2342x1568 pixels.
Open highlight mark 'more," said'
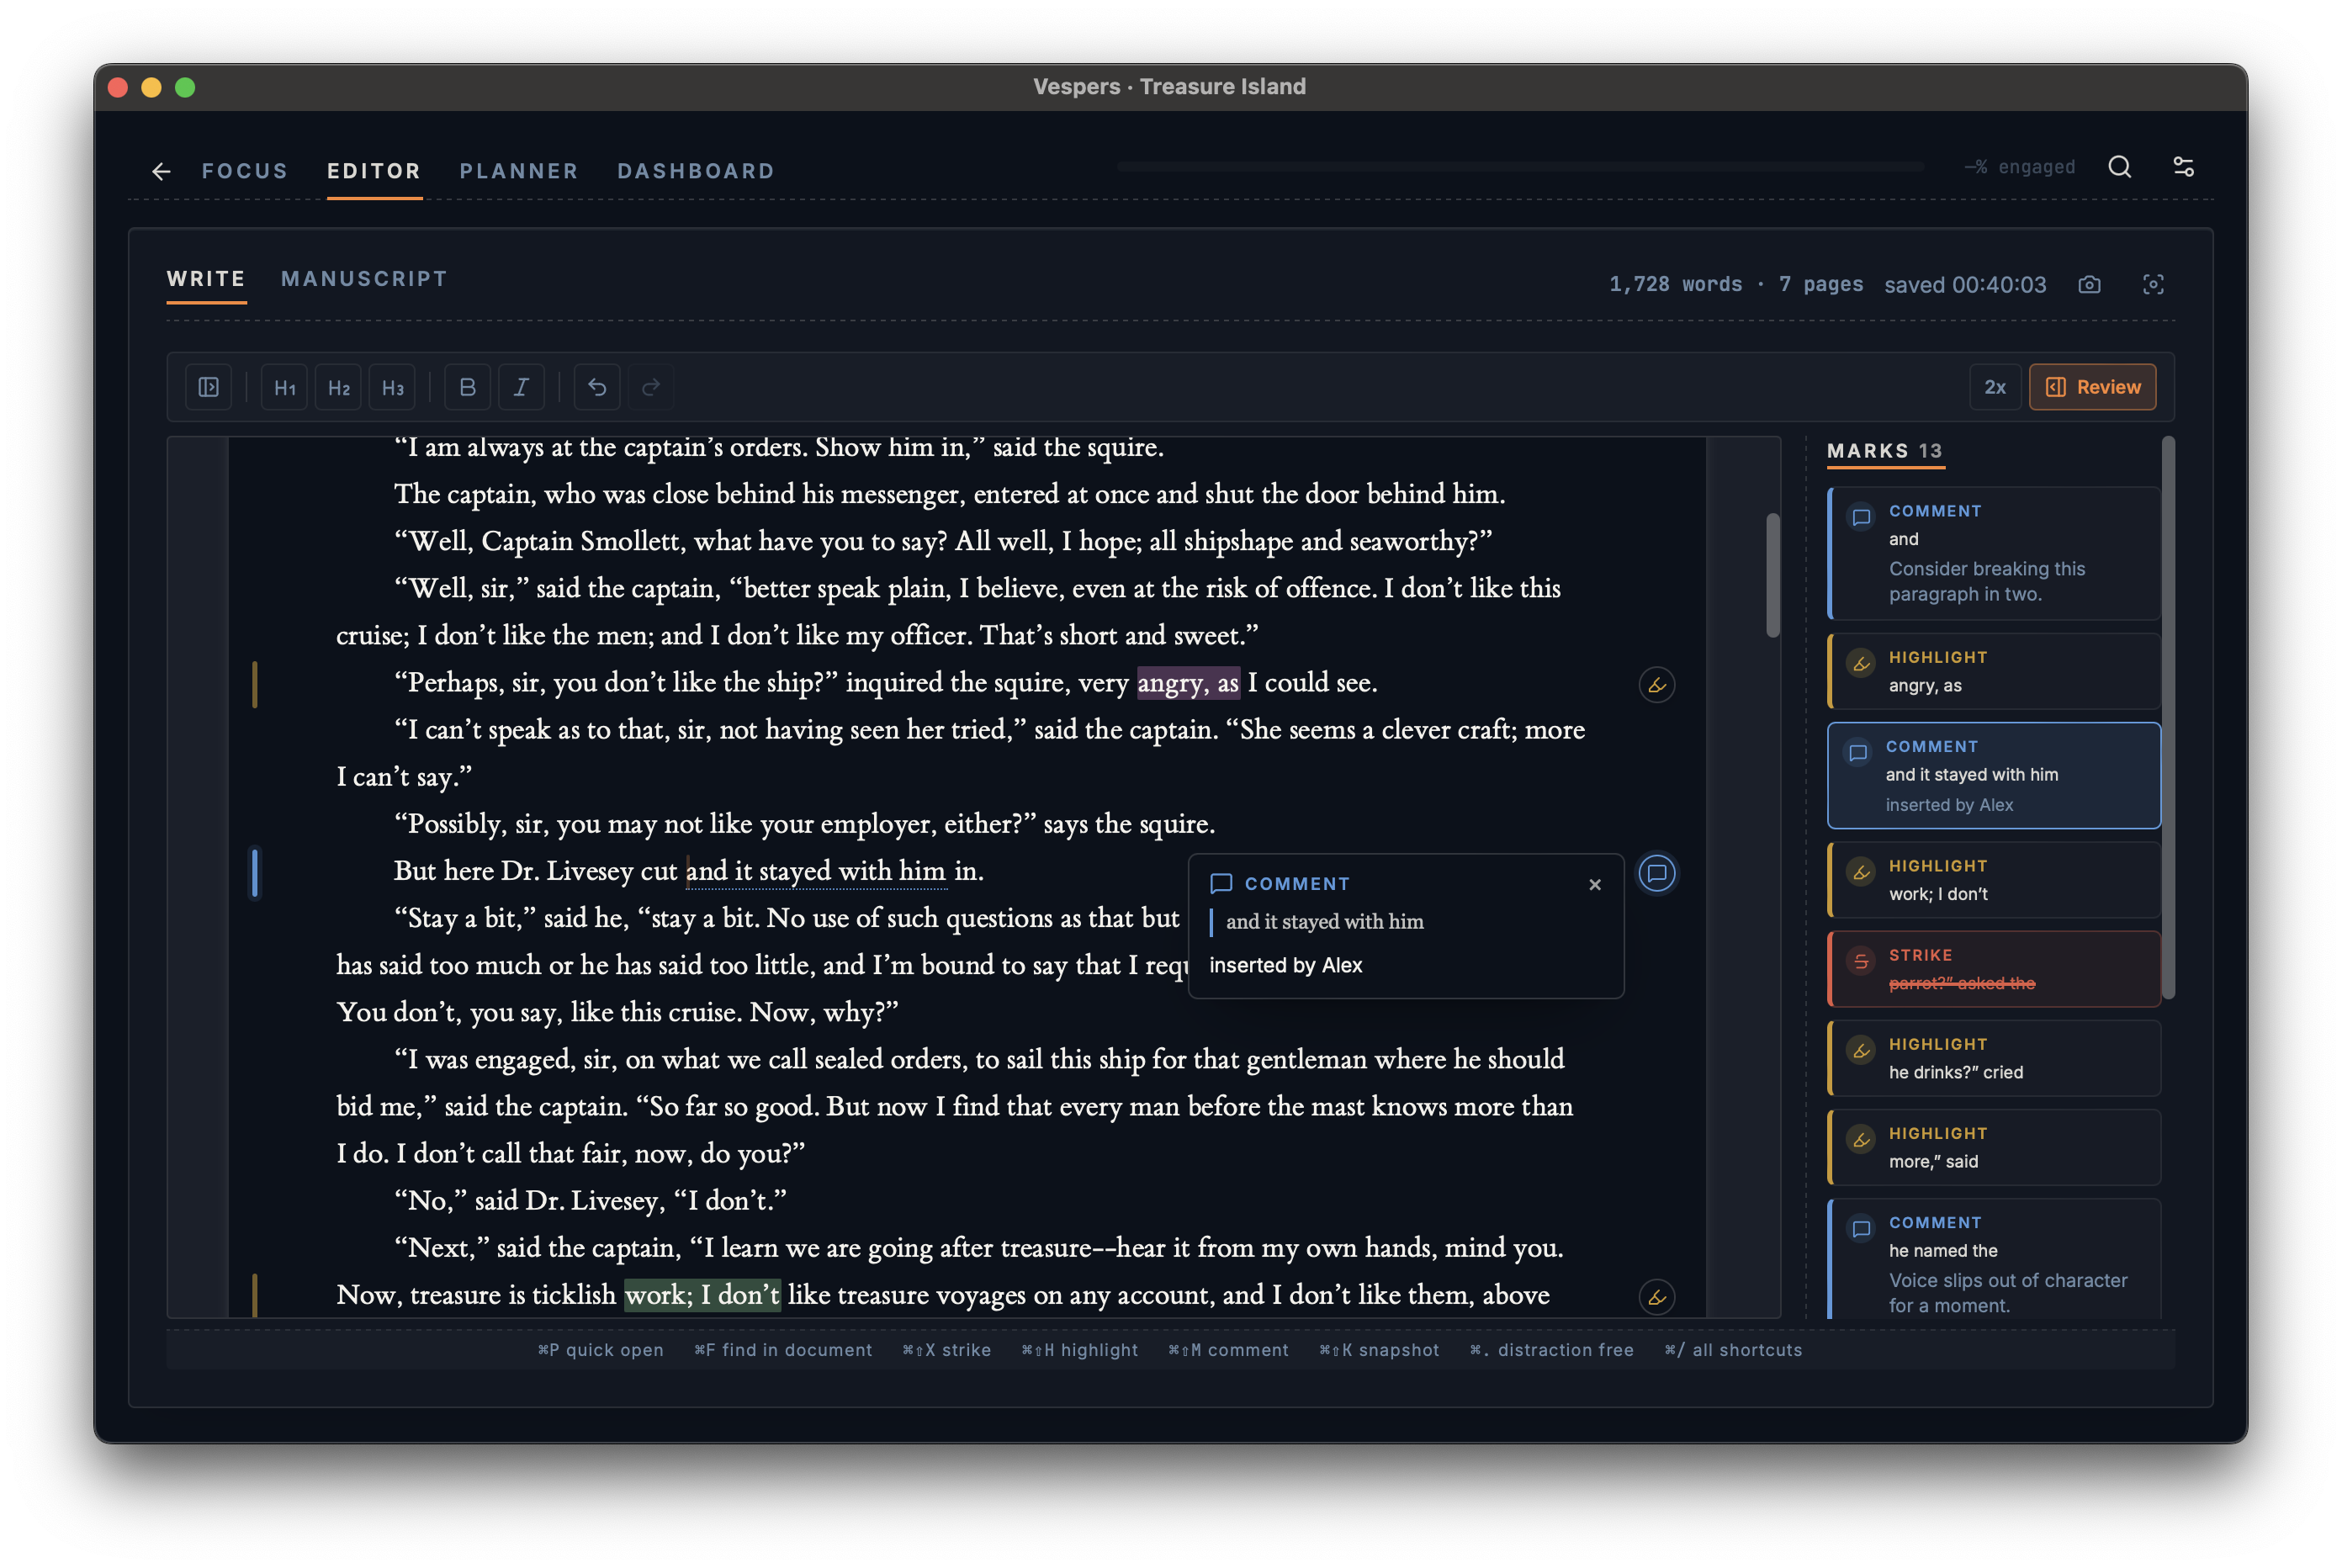click(x=1993, y=1148)
